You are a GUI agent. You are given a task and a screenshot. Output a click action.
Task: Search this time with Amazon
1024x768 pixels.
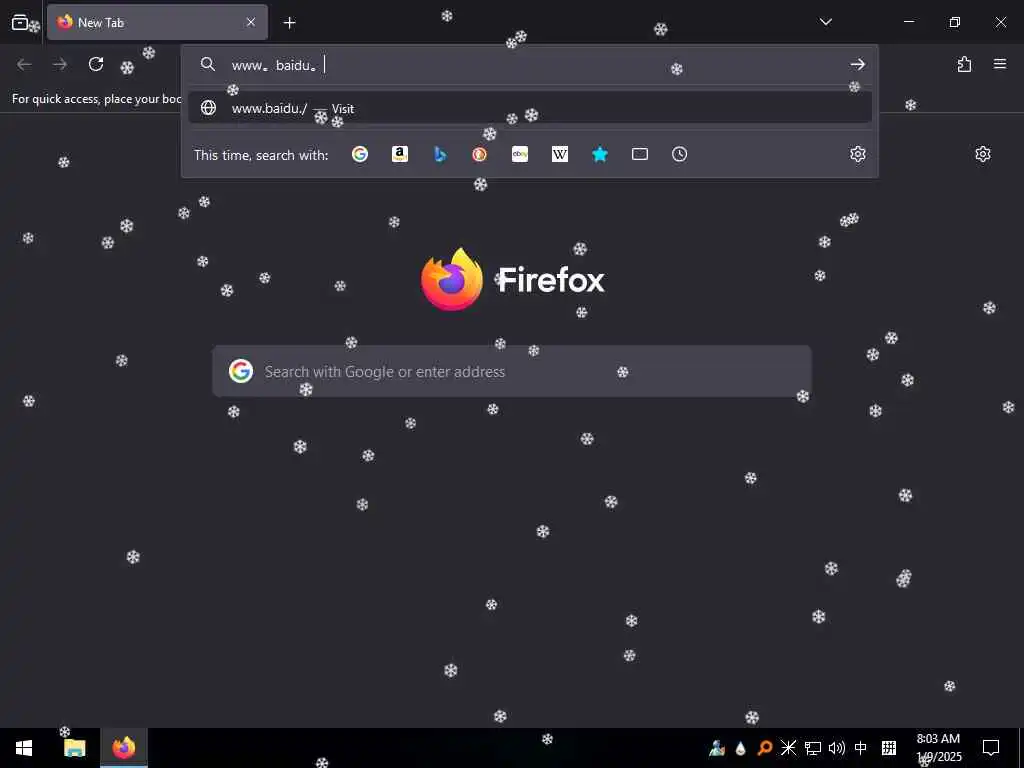tap(400, 154)
